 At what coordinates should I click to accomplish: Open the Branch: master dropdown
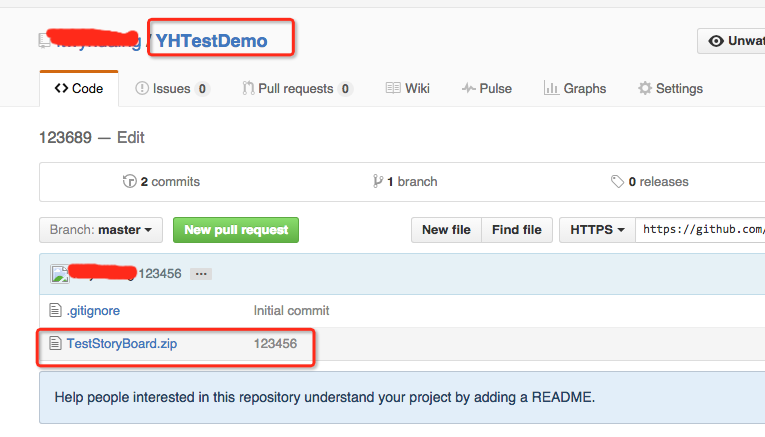(x=101, y=230)
